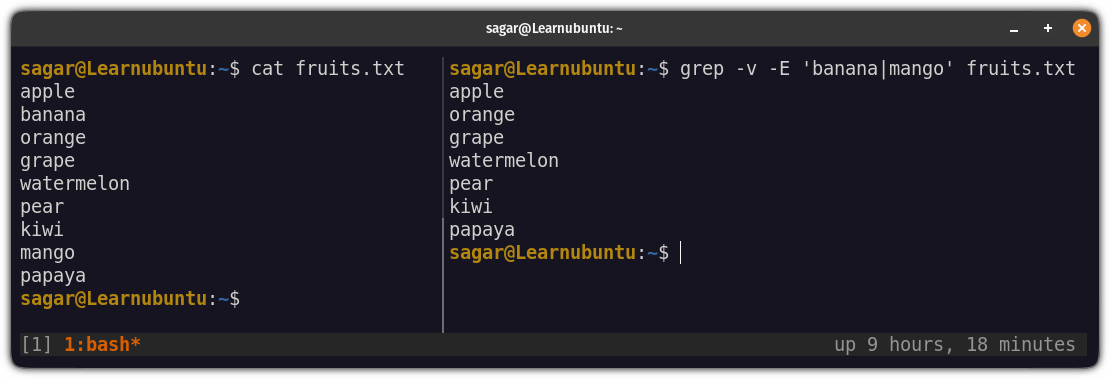Click 'apple' in the right pane output
This screenshot has width=1112, height=381.
point(477,92)
